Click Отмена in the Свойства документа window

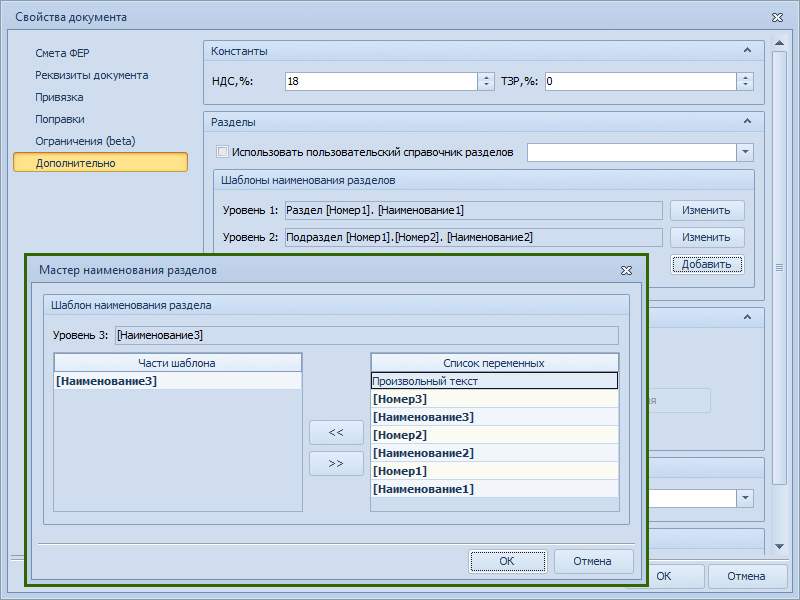(747, 576)
